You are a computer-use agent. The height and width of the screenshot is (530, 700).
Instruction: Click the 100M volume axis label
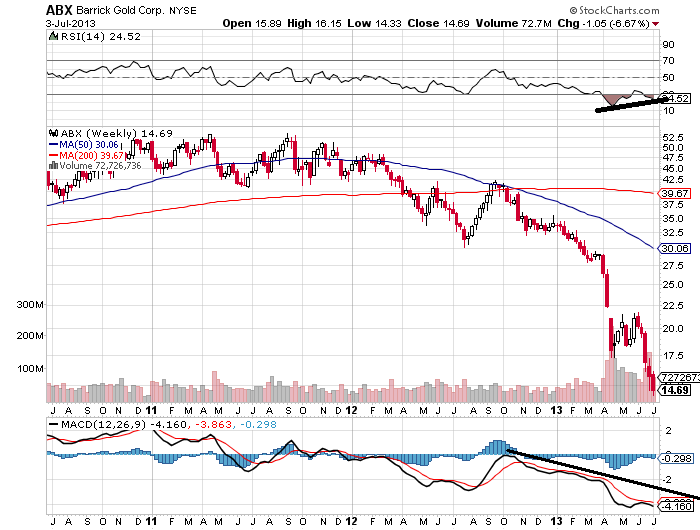(x=30, y=369)
